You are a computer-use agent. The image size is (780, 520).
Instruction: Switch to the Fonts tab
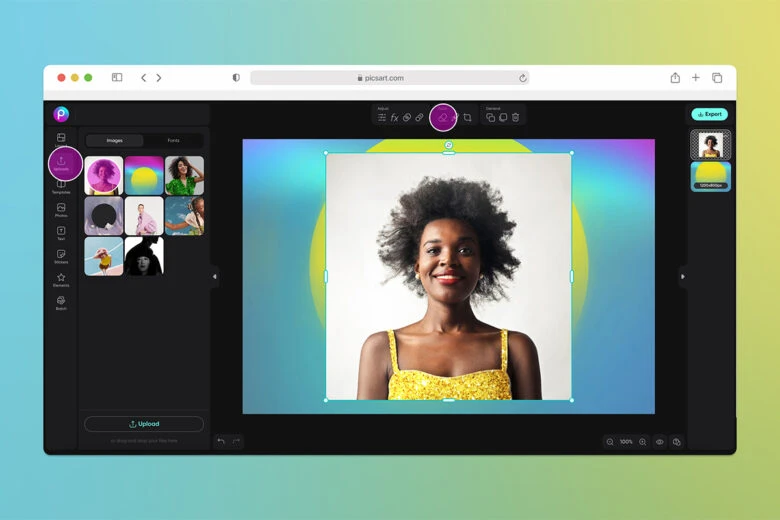coord(173,141)
